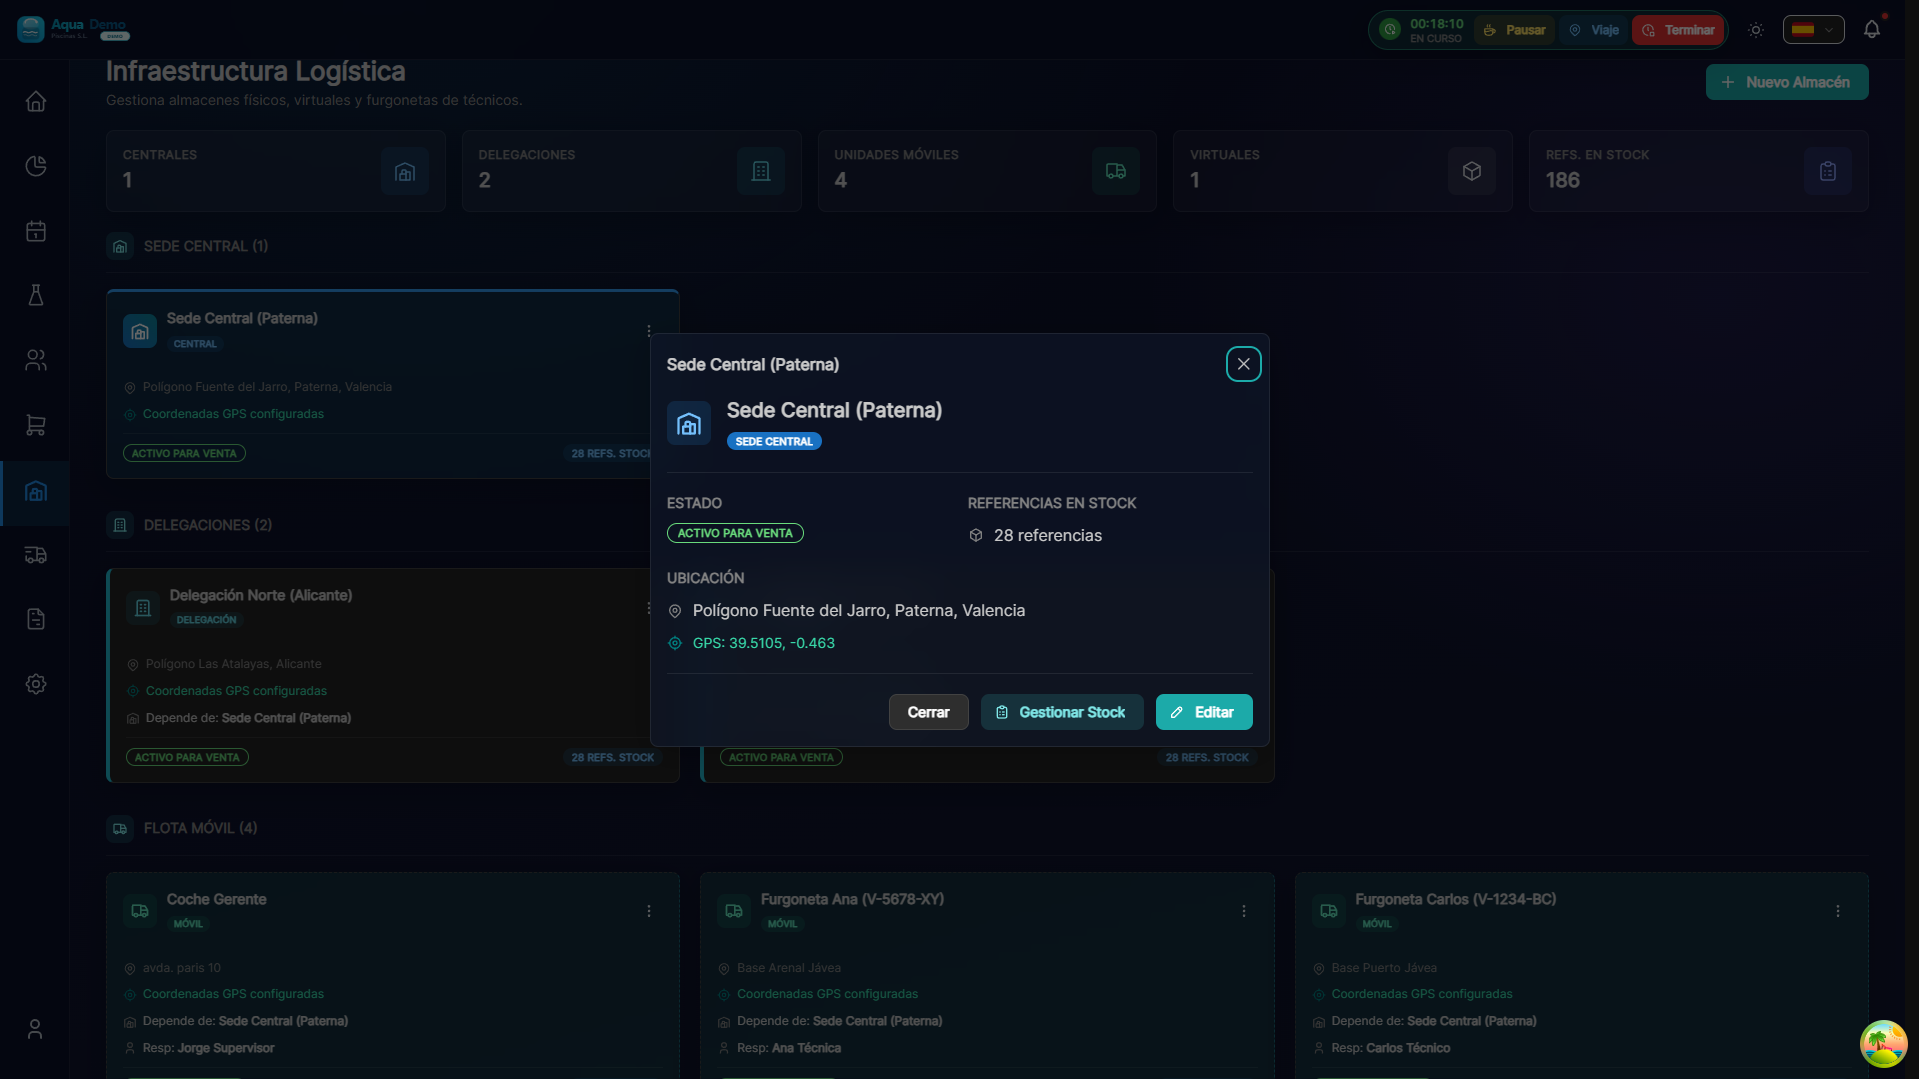The width and height of the screenshot is (1919, 1079).
Task: Click the ACTIVO PARA VENTA status in dialog
Action: click(x=735, y=533)
